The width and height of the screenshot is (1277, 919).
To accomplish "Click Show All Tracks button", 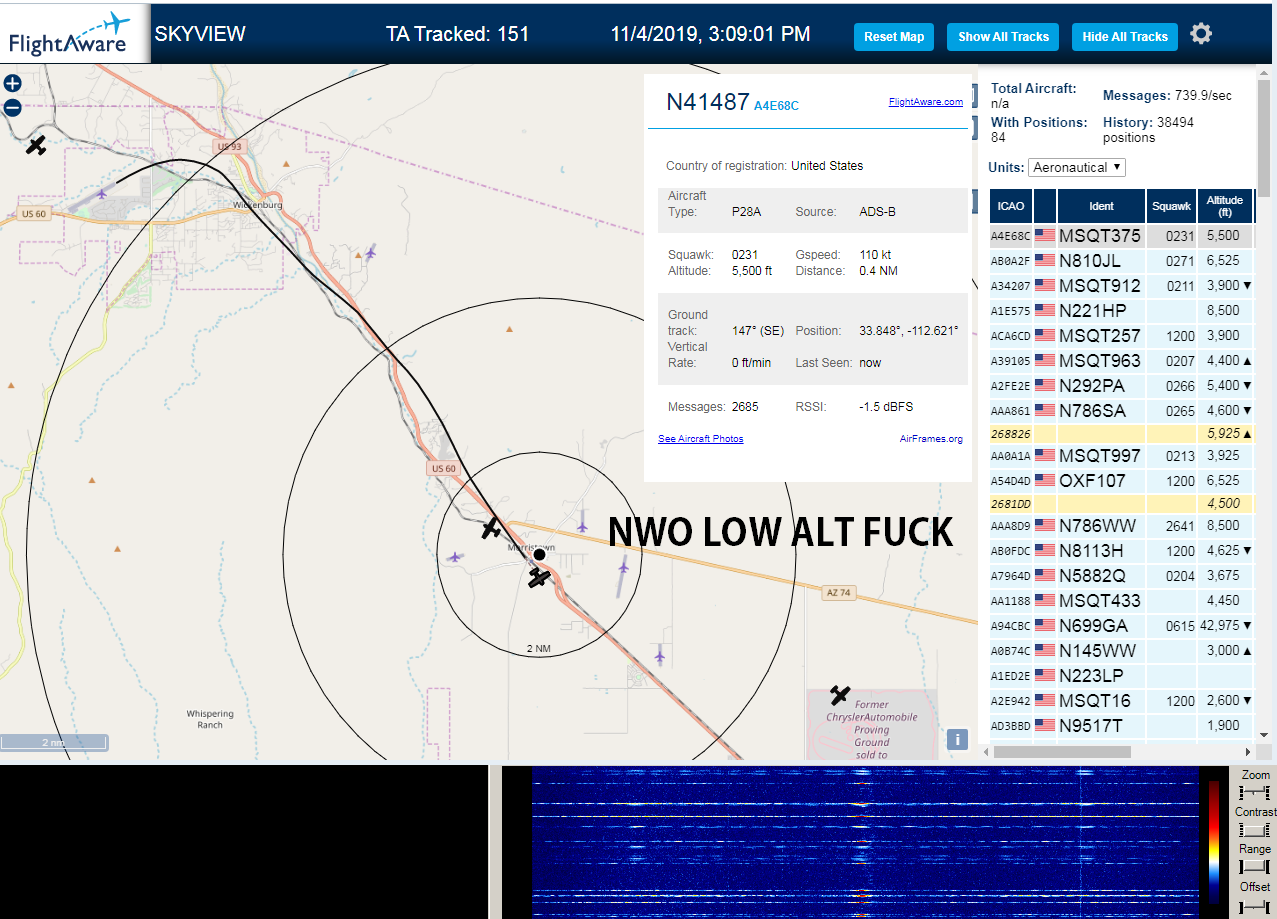I will click(1003, 37).
